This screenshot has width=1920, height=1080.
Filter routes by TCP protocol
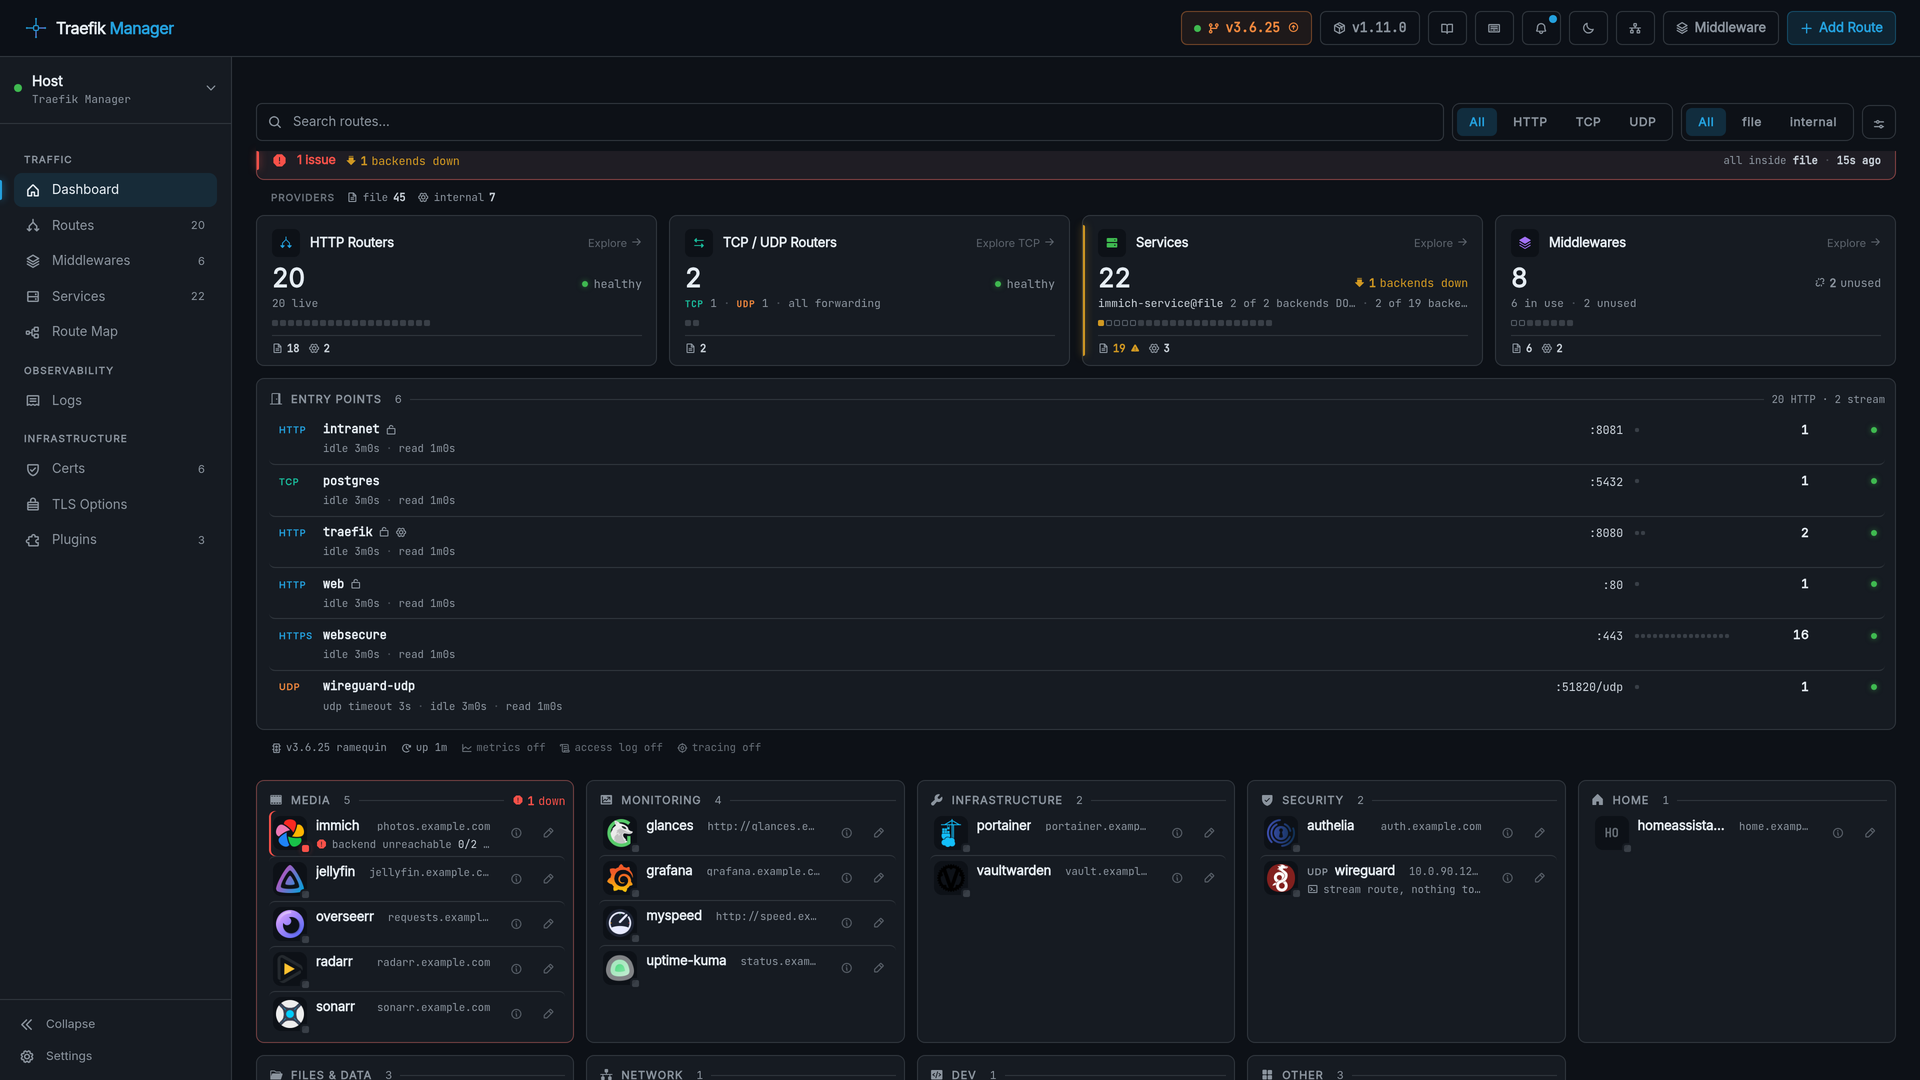point(1588,122)
